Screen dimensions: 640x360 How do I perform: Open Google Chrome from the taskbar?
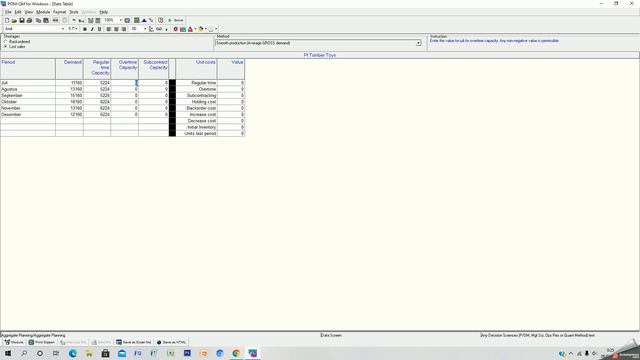coord(236,353)
